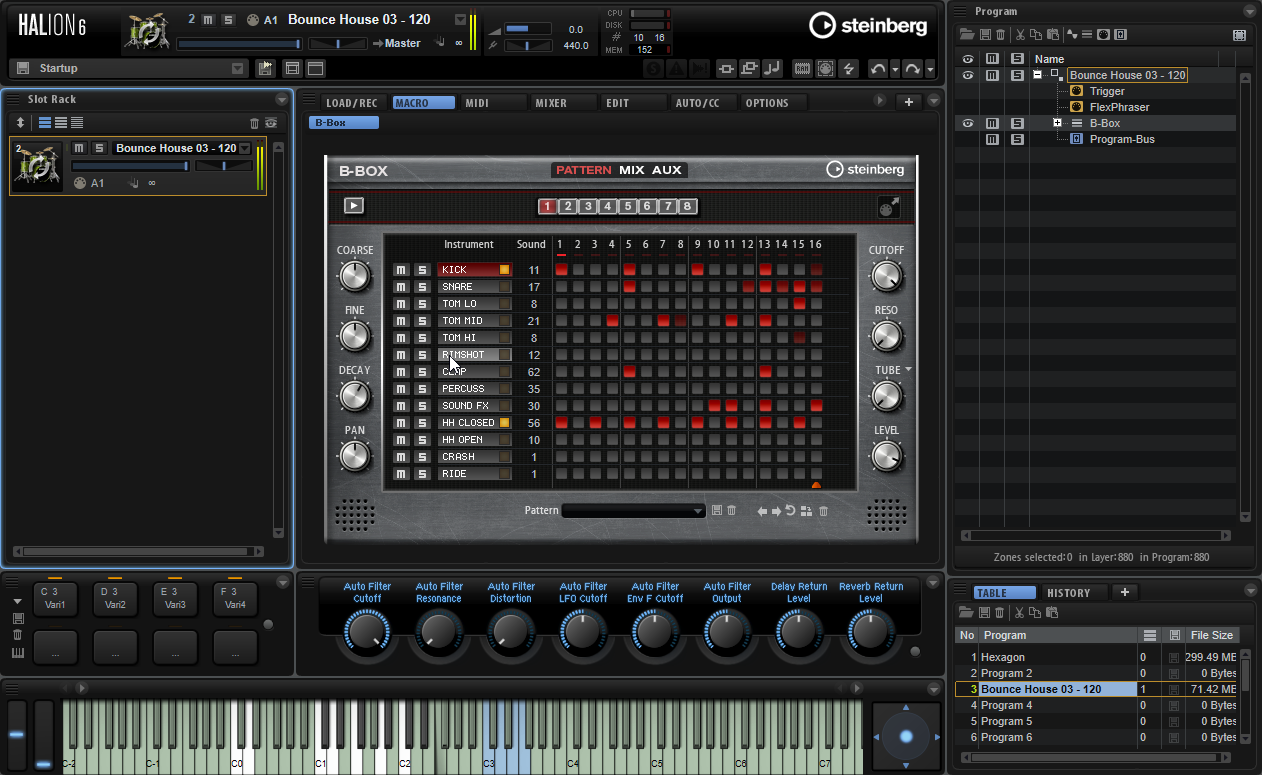This screenshot has height=775, width=1262.
Task: Click the DECAY knob in B-Box
Action: tap(355, 397)
